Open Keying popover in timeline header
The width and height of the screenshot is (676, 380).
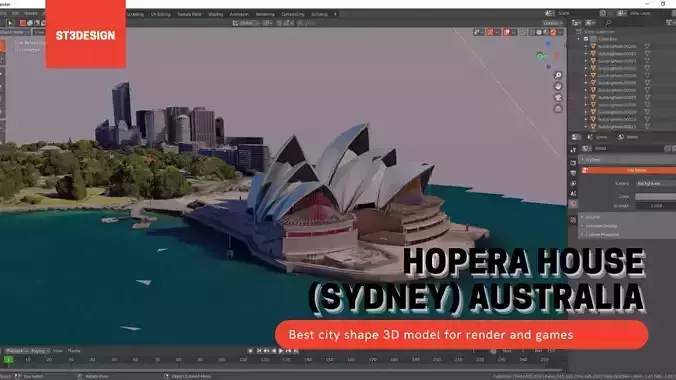pyautogui.click(x=40, y=351)
